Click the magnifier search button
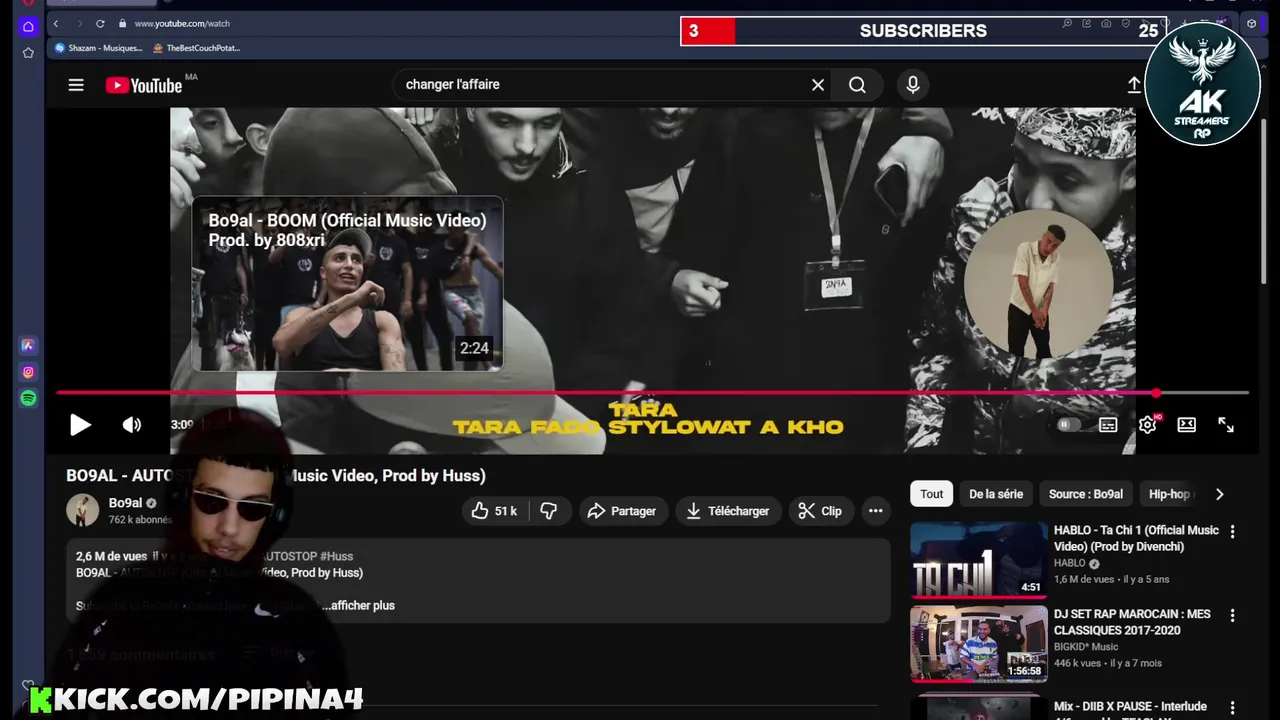Screen dimensions: 1280x720 pos(857,85)
